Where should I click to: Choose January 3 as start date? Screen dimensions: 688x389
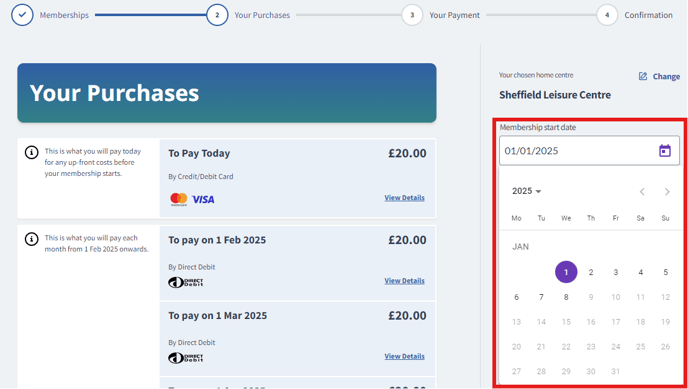616,272
